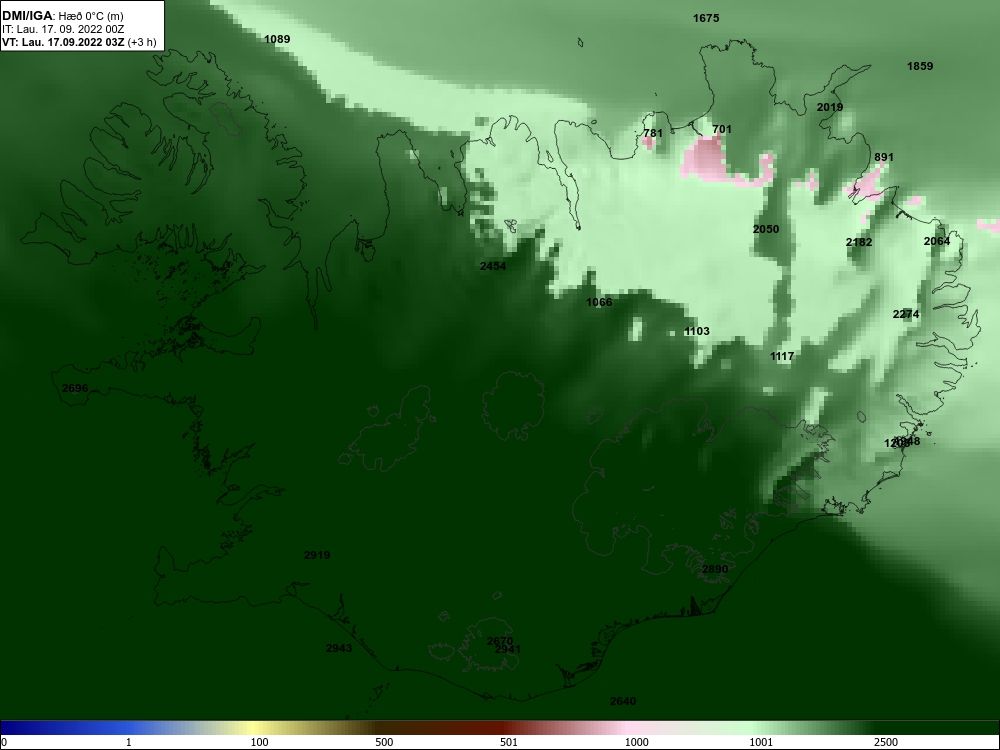Viewport: 1000px width, 750px height.
Task: Select the 2640 value offshore south
Action: click(622, 702)
